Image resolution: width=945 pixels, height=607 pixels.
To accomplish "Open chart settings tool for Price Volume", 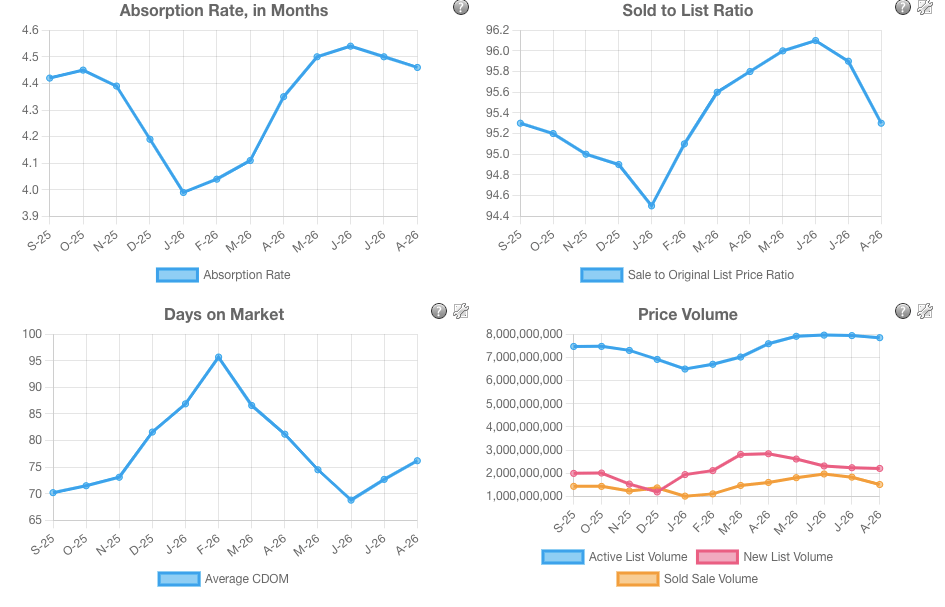I will point(925,310).
